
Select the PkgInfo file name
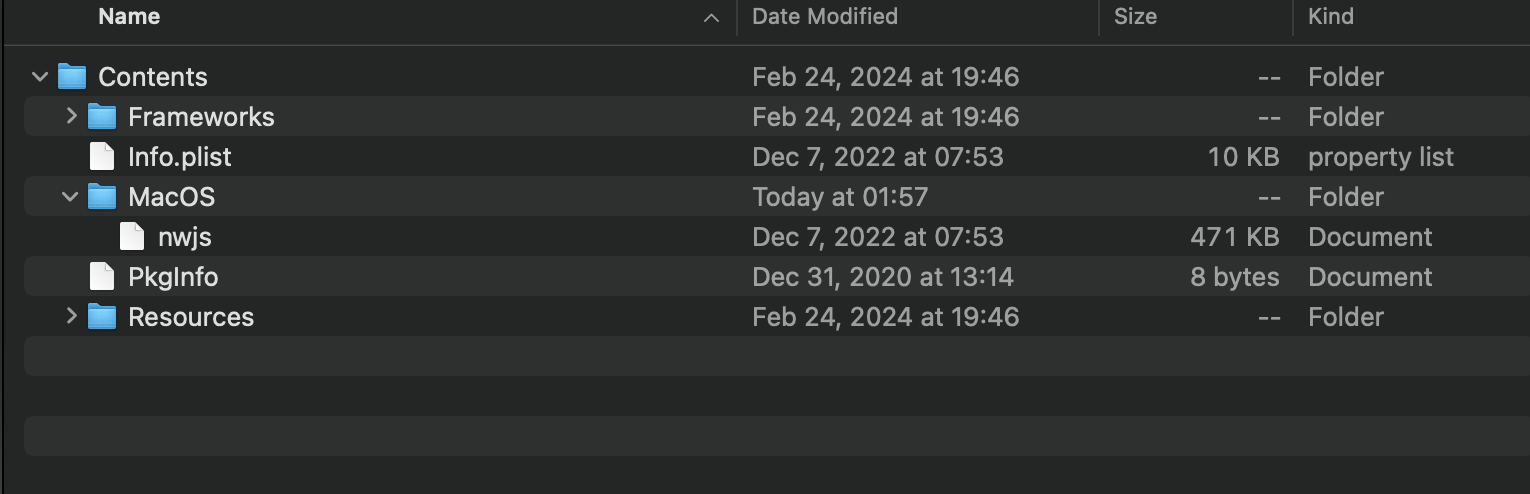[x=173, y=277]
